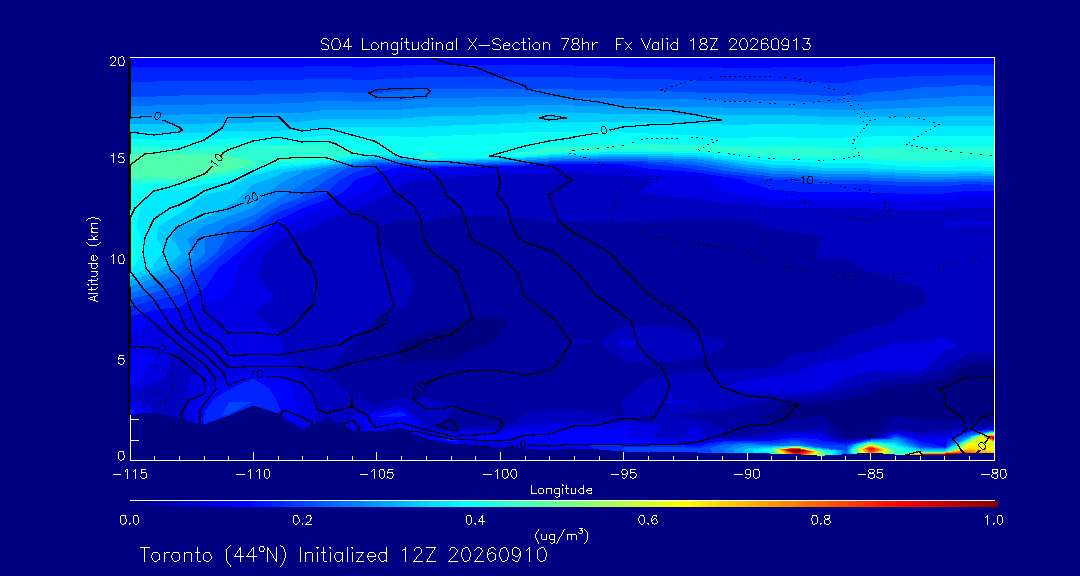Select the -115 longitude tick label
The image size is (1080, 576).
[x=130, y=475]
